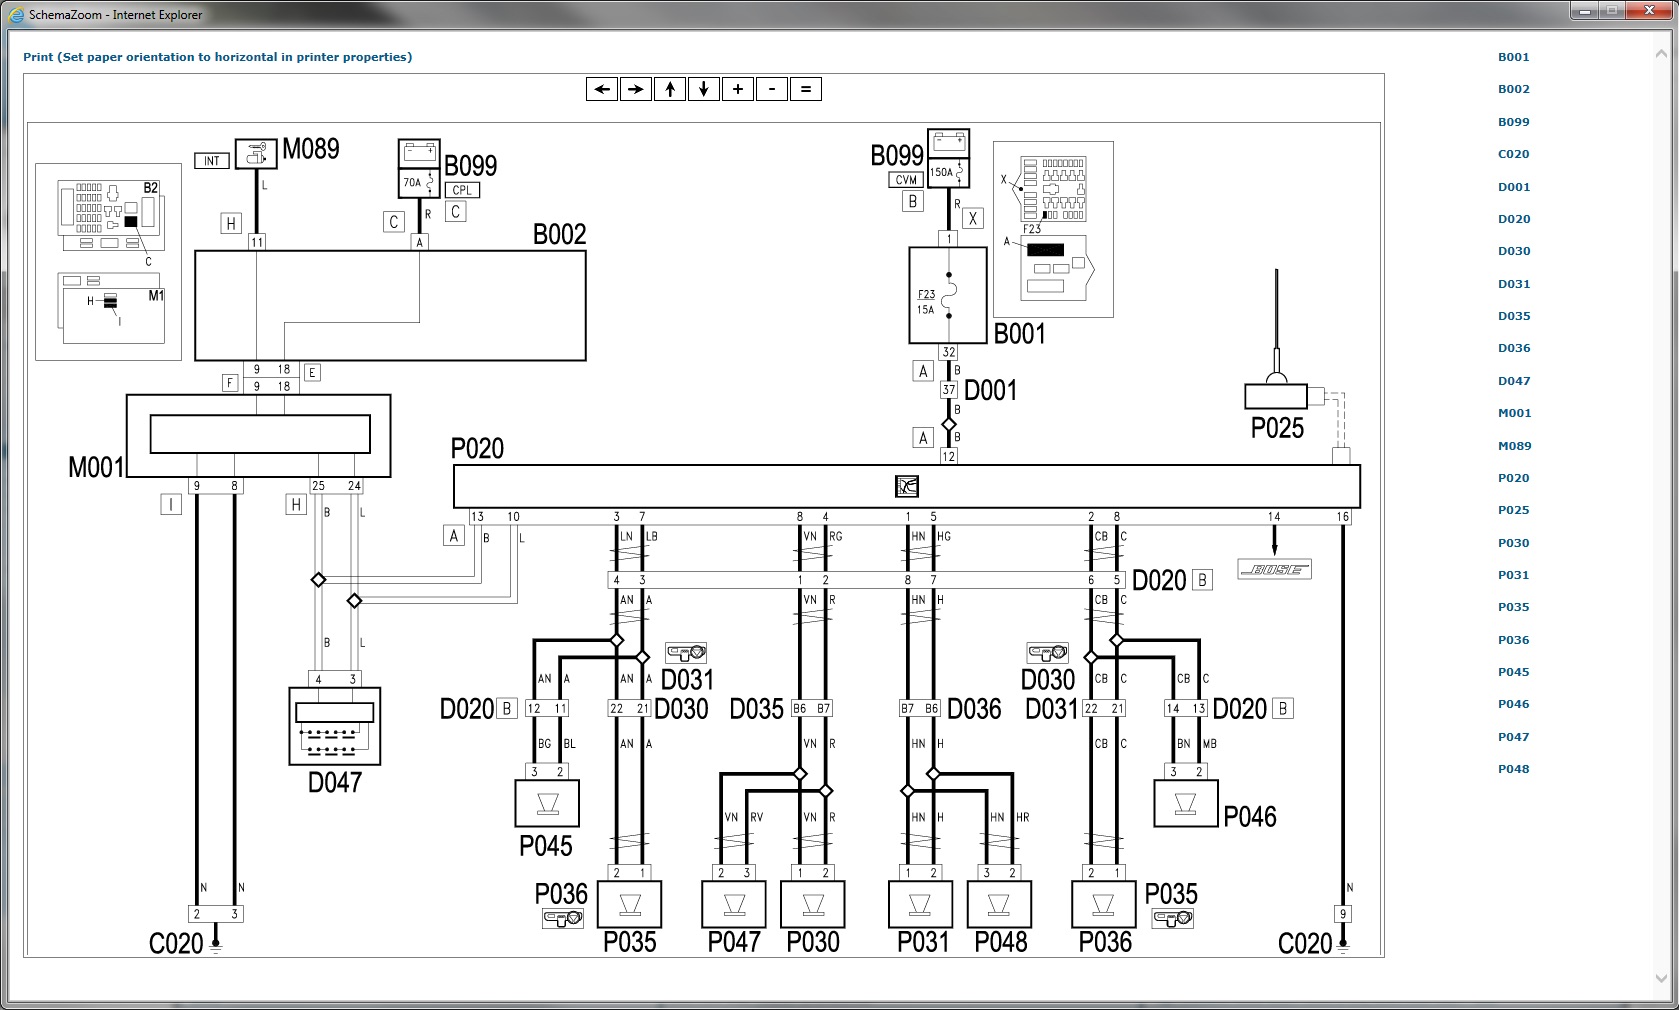The height and width of the screenshot is (1010, 1679).
Task: Pan the schematic left with the left arrow button
Action: pyautogui.click(x=602, y=89)
